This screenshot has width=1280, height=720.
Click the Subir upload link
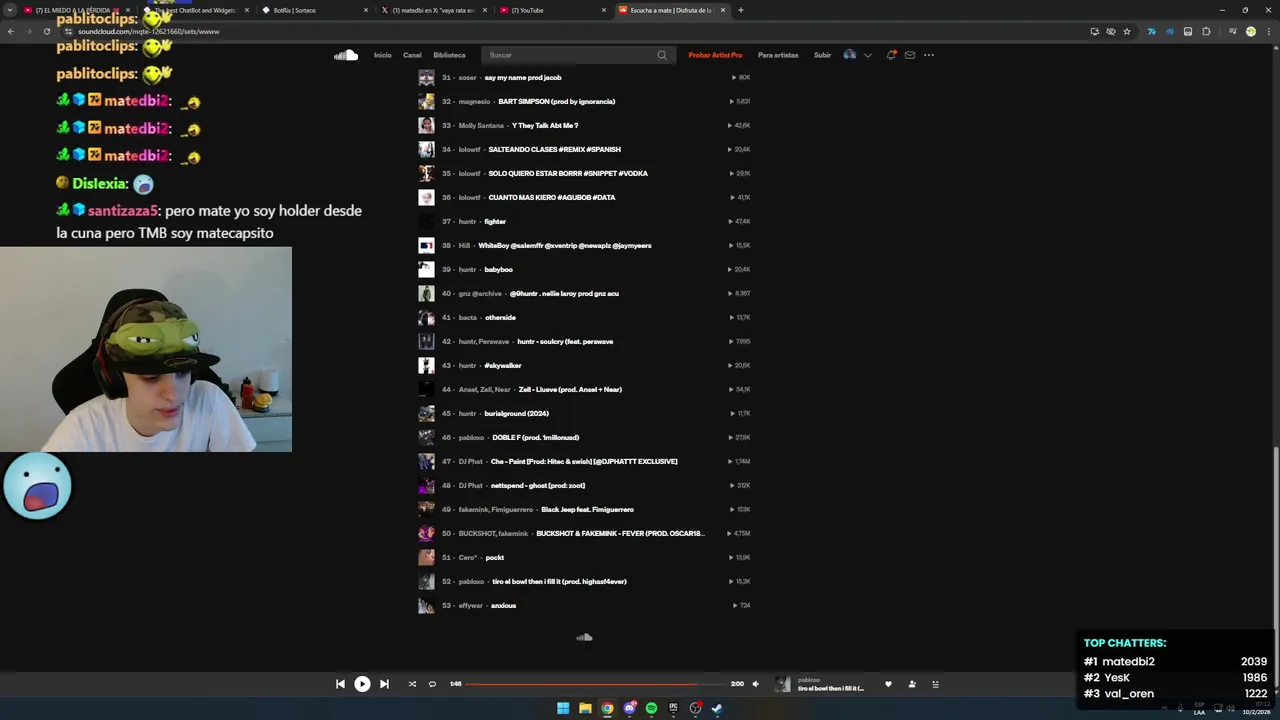[x=822, y=55]
